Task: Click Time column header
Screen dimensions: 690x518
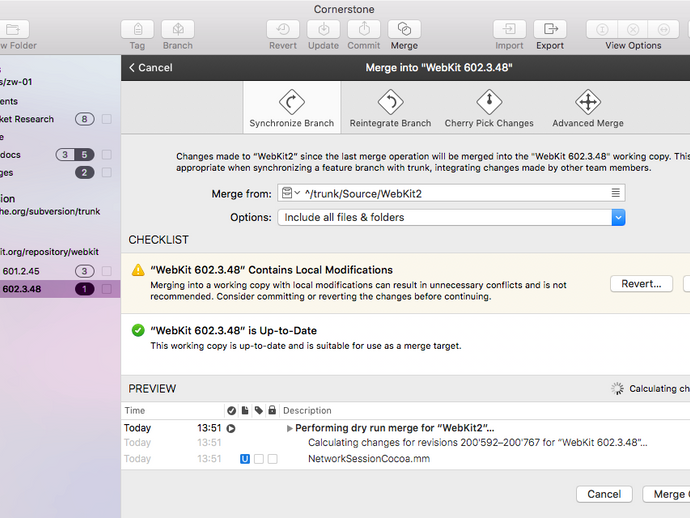Action: [x=135, y=411]
